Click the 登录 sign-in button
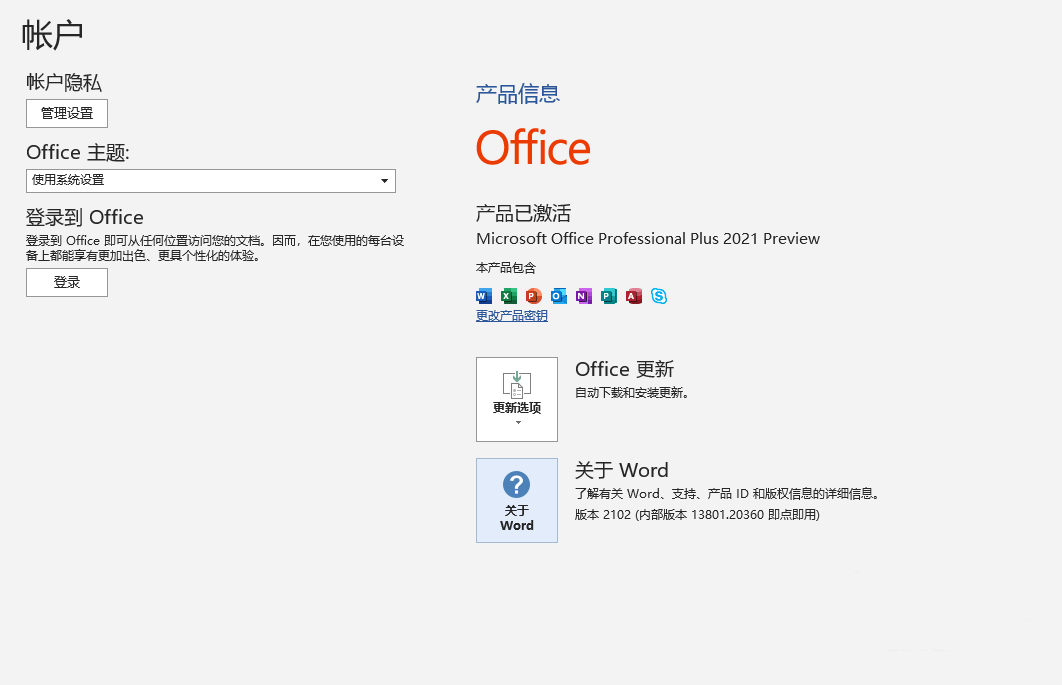Viewport: 1062px width, 685px height. [67, 283]
